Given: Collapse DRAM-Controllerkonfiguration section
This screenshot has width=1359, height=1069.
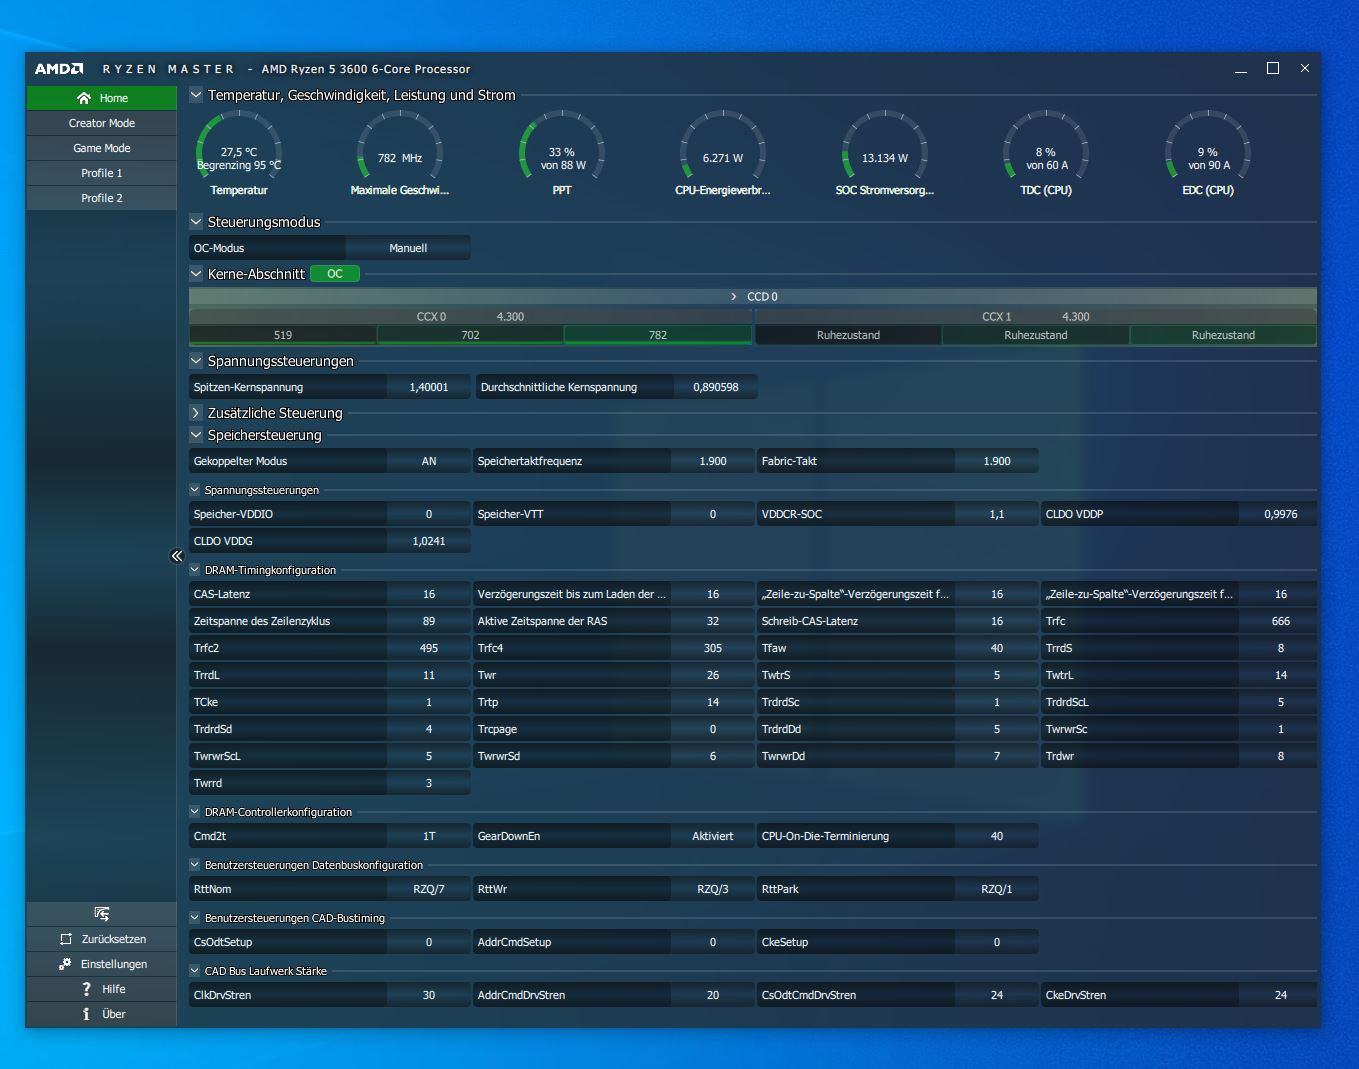Looking at the screenshot, I should click(x=195, y=812).
